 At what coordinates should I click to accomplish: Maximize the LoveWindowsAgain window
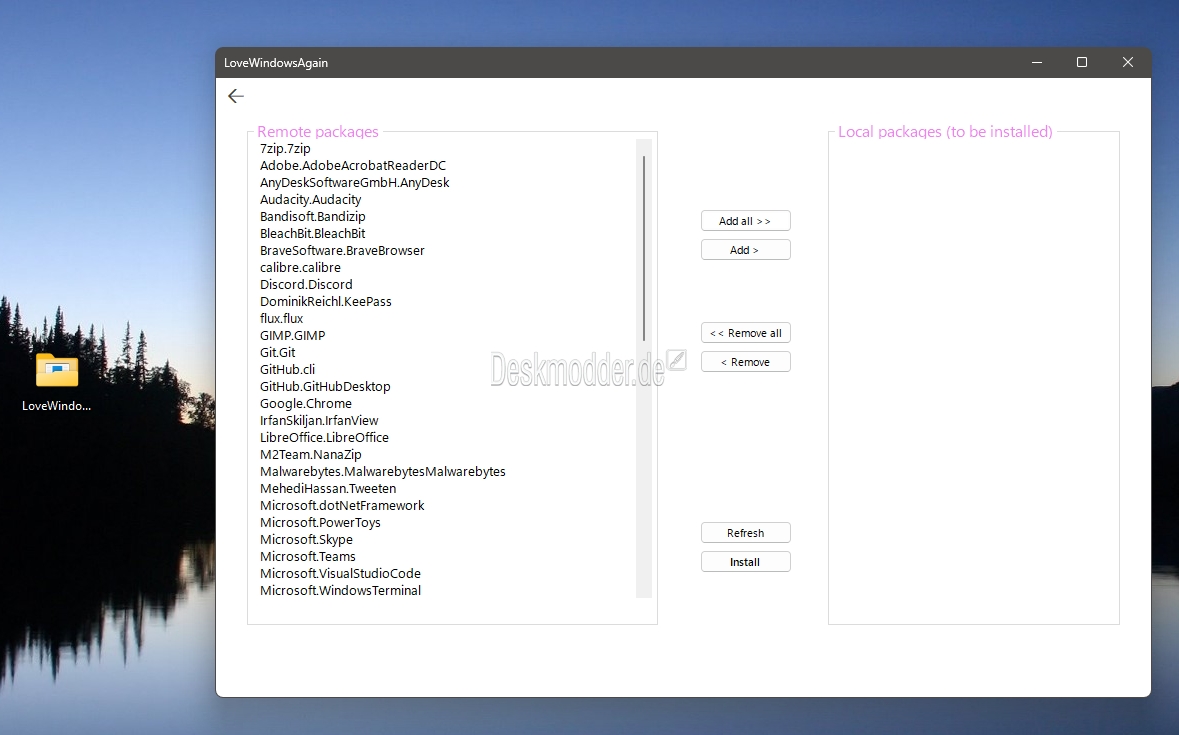coord(1082,62)
